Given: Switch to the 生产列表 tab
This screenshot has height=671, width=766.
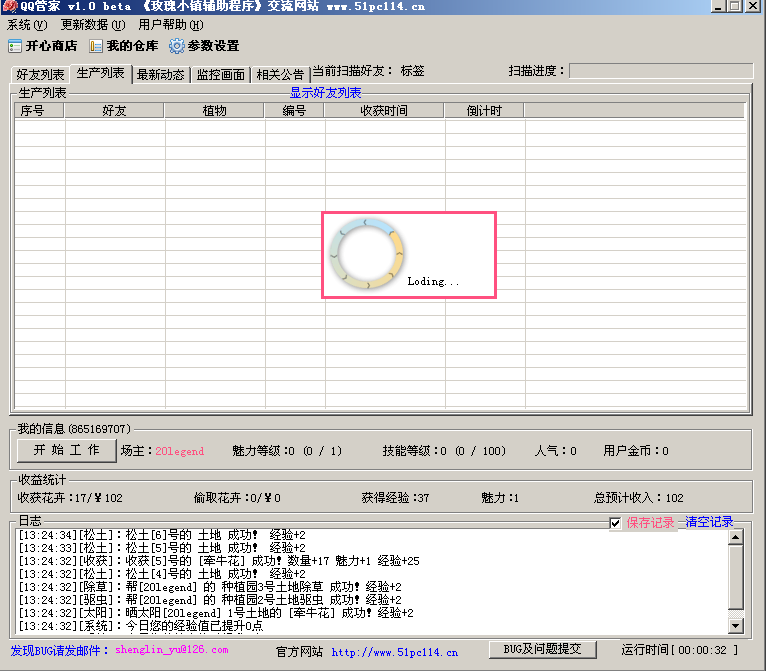Looking at the screenshot, I should 101,73.
